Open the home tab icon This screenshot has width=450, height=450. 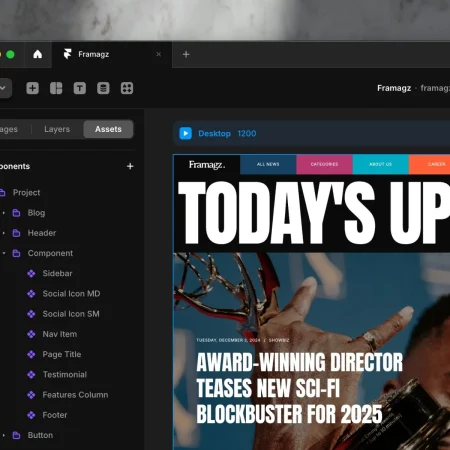38,54
